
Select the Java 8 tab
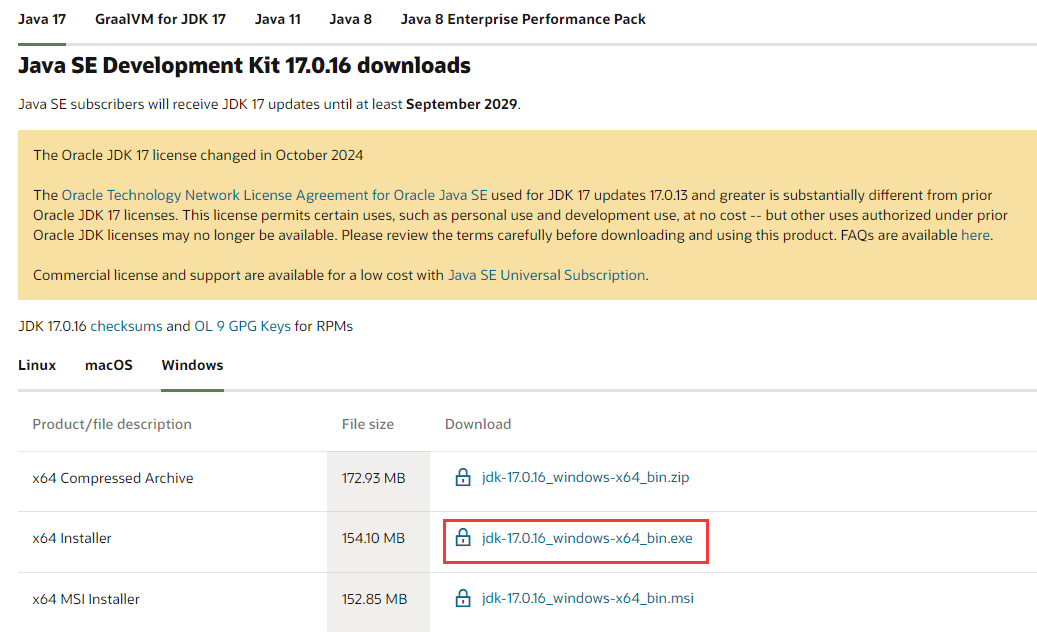click(x=351, y=19)
